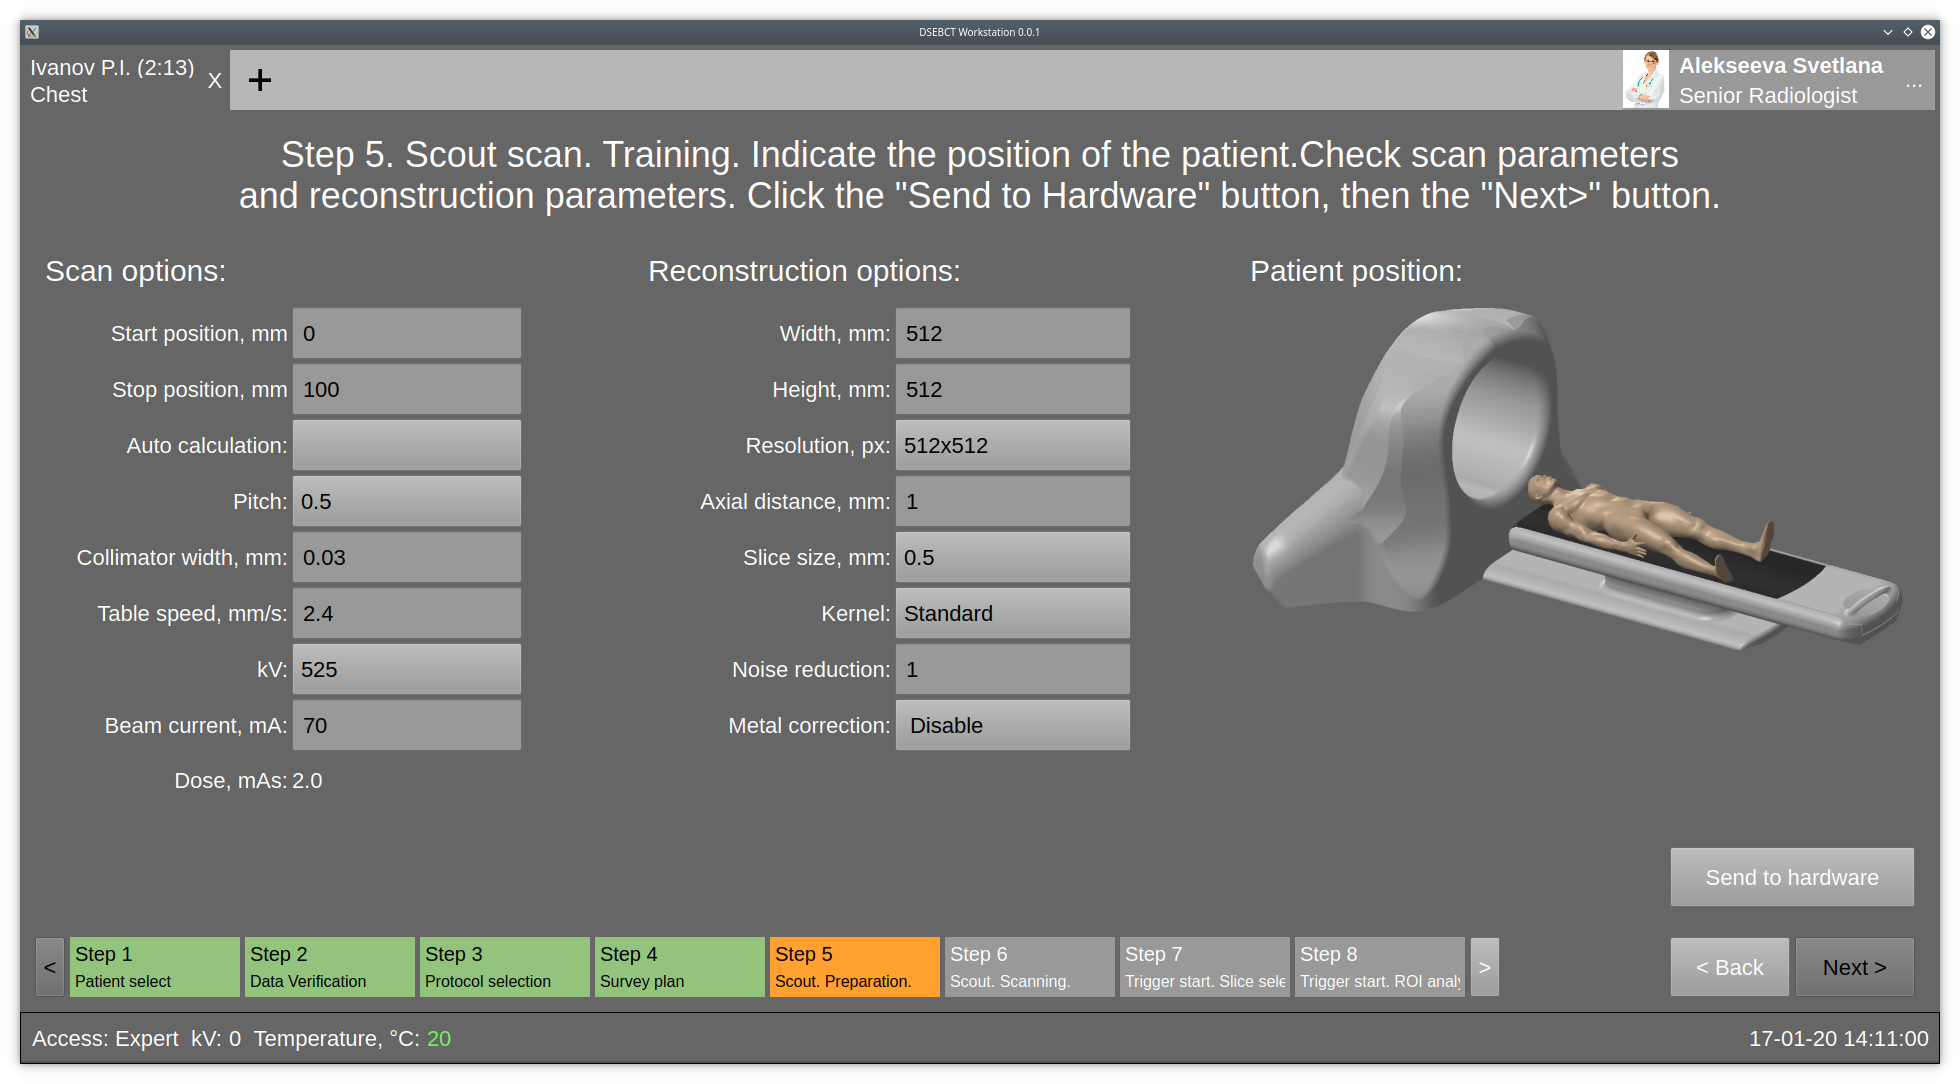This screenshot has width=1960, height=1084.
Task: Expand the Kernel selection dropdown
Action: [1012, 613]
